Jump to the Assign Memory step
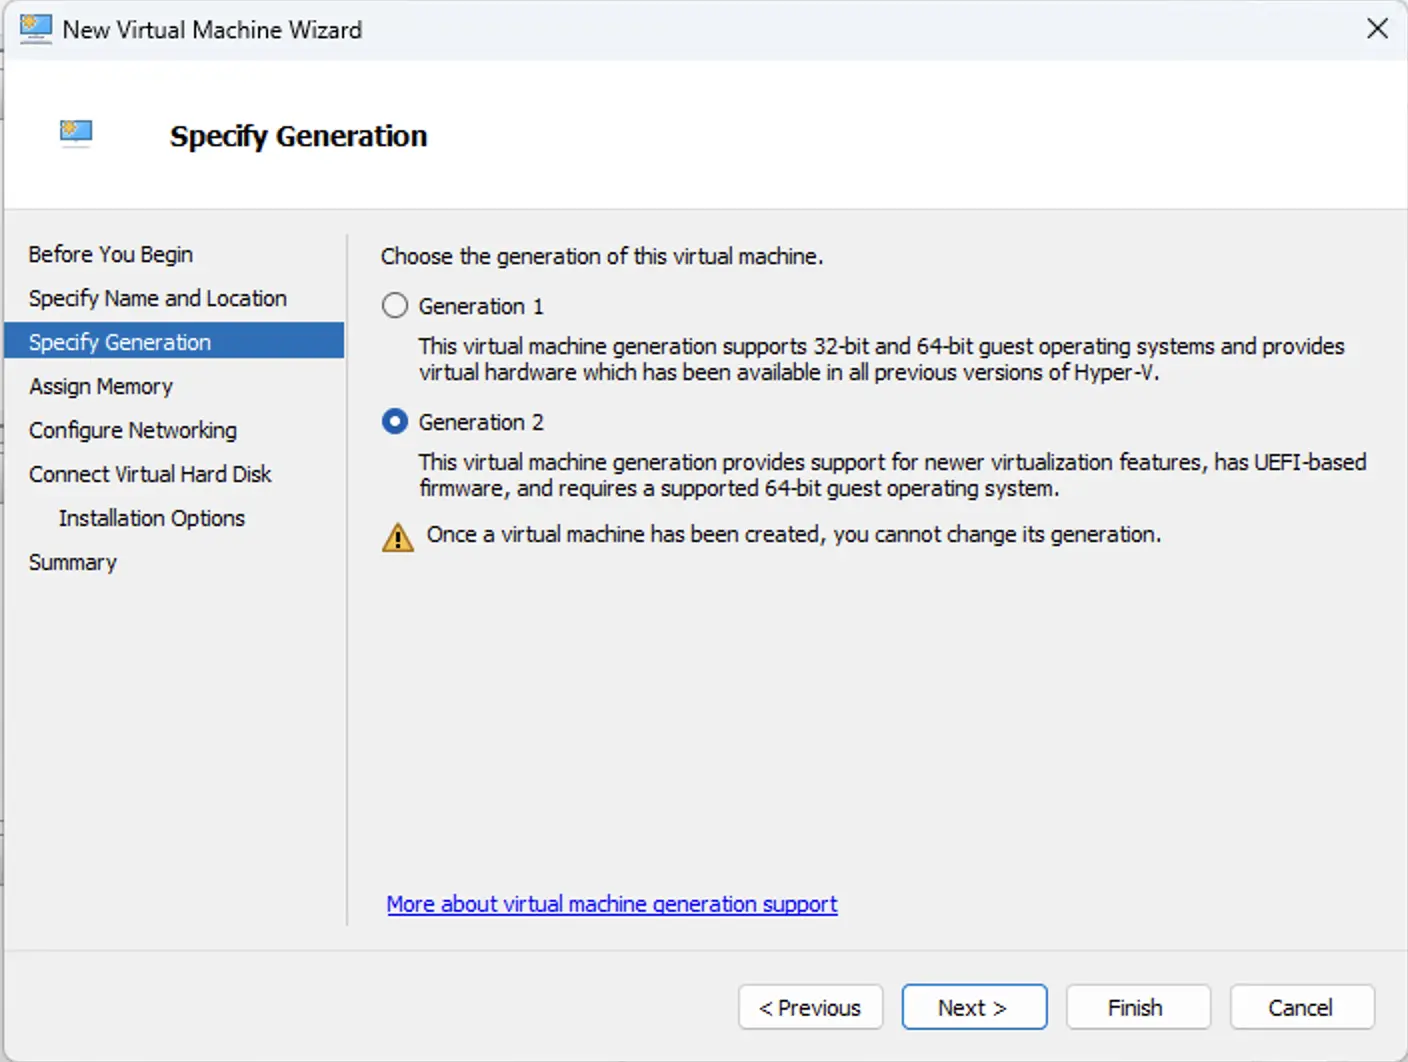Viewport: 1408px width, 1062px height. click(x=101, y=385)
